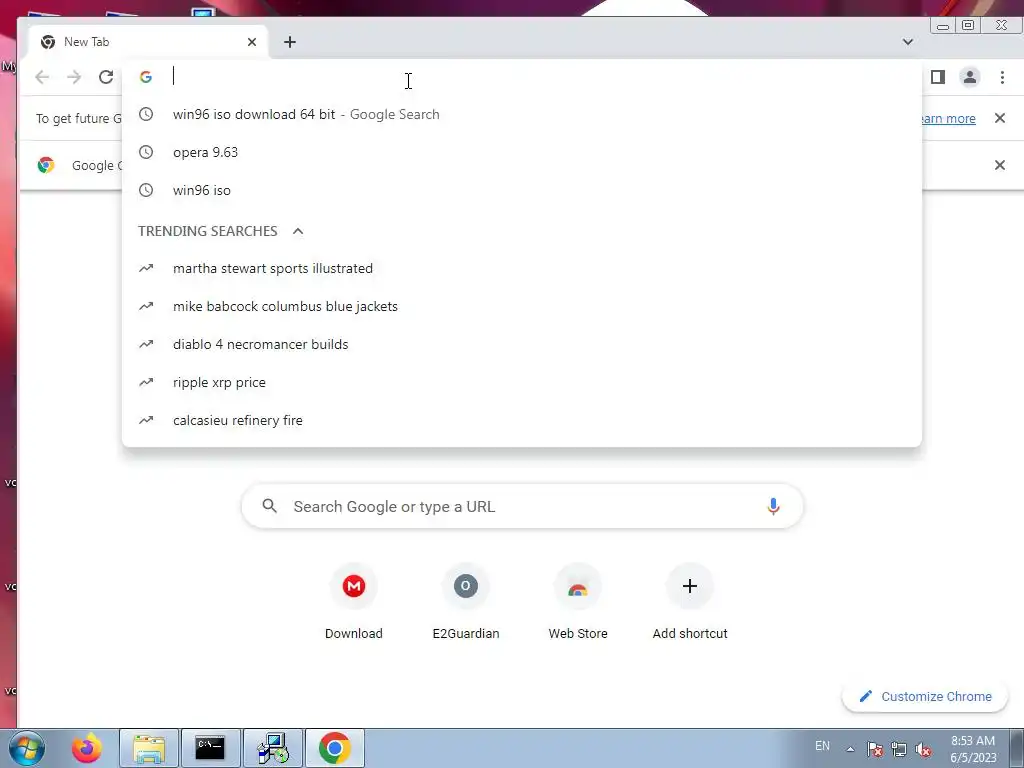Click the Add shortcut tile
Viewport: 1024px width, 768px height.
pyautogui.click(x=690, y=603)
